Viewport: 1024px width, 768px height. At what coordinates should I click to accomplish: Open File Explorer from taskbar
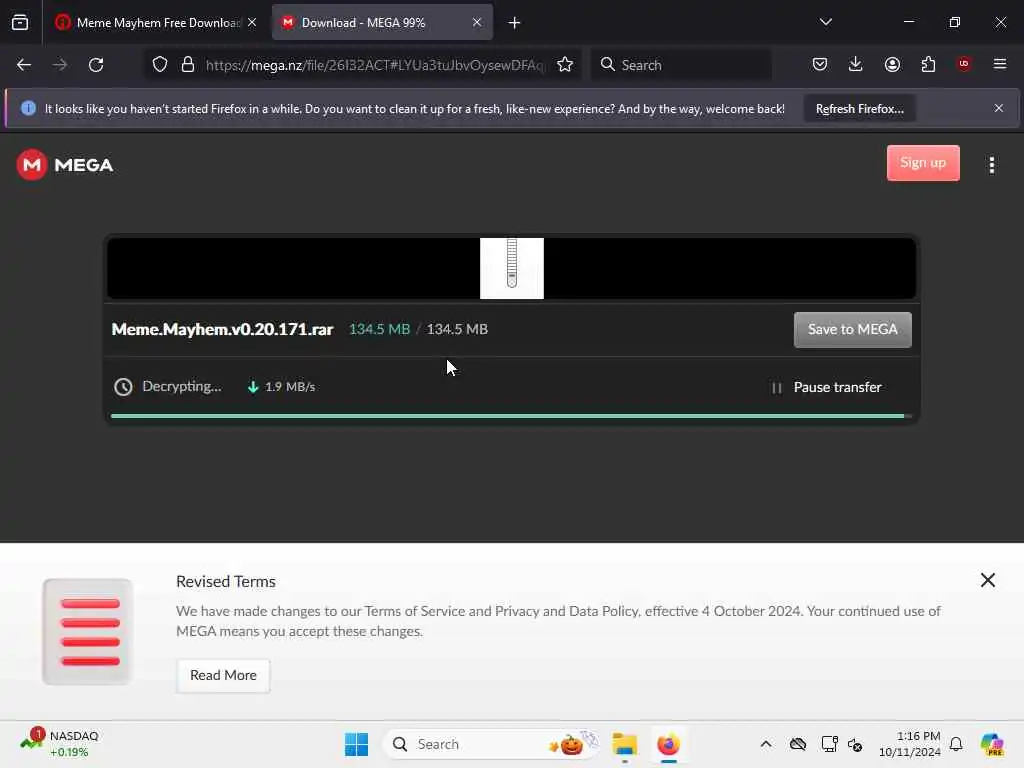pyautogui.click(x=624, y=744)
